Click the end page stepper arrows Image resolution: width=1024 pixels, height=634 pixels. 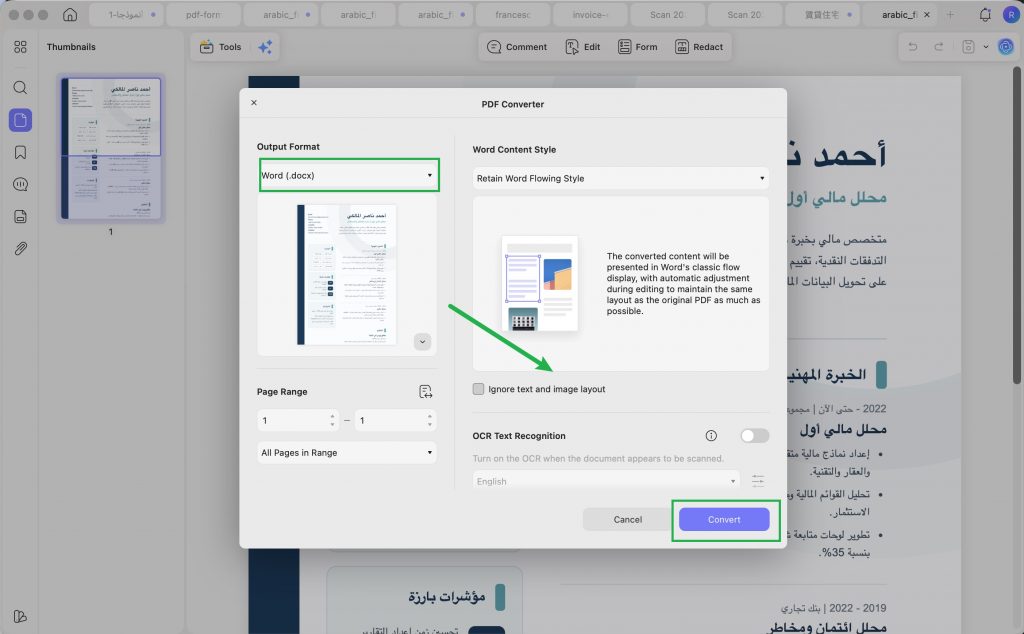pos(430,420)
